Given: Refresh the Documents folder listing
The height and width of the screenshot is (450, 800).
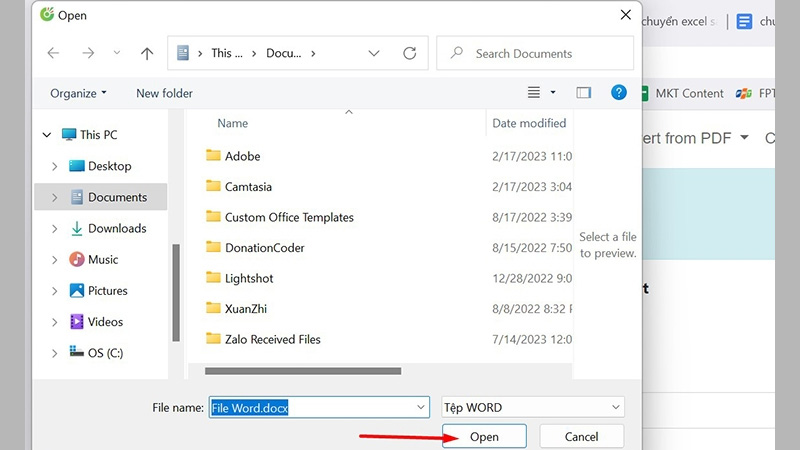Looking at the screenshot, I should point(409,54).
